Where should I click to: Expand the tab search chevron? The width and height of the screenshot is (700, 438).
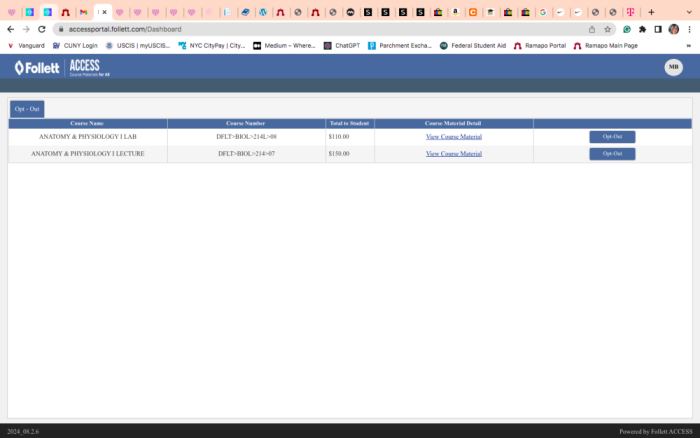point(689,12)
